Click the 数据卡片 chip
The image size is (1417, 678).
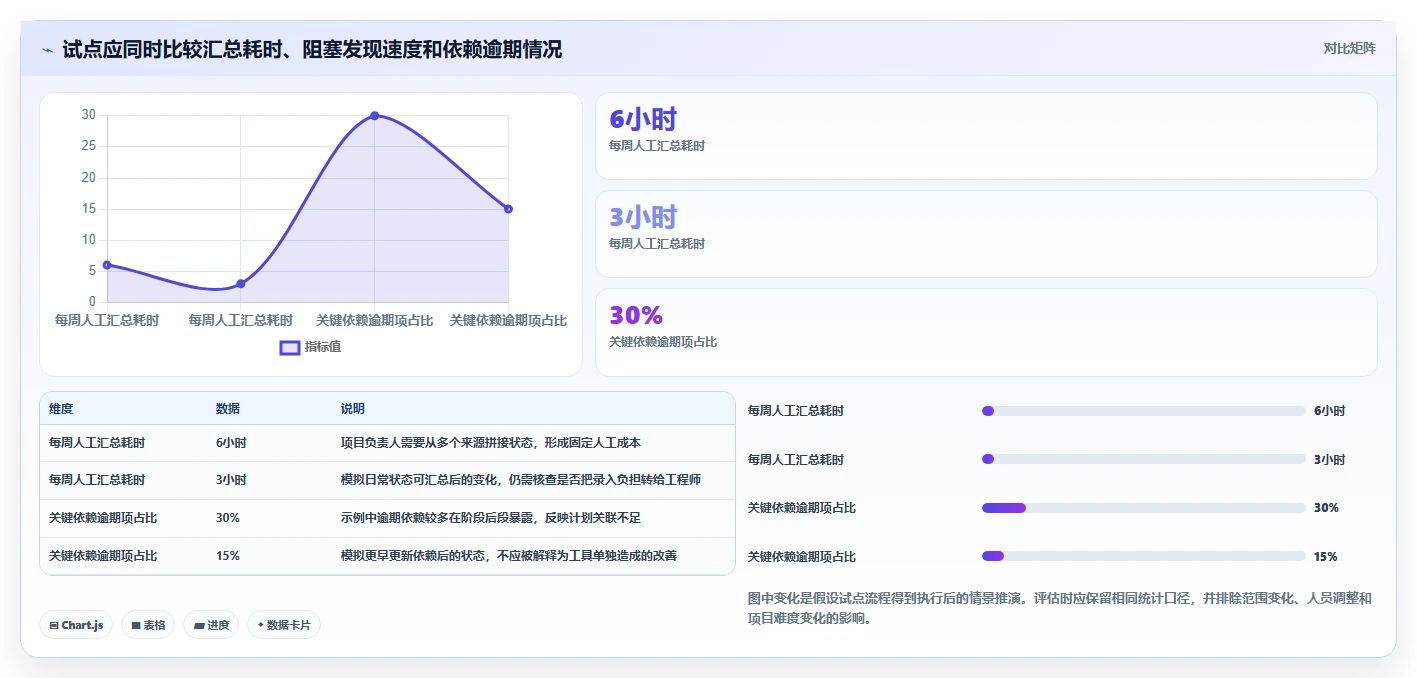coord(284,625)
